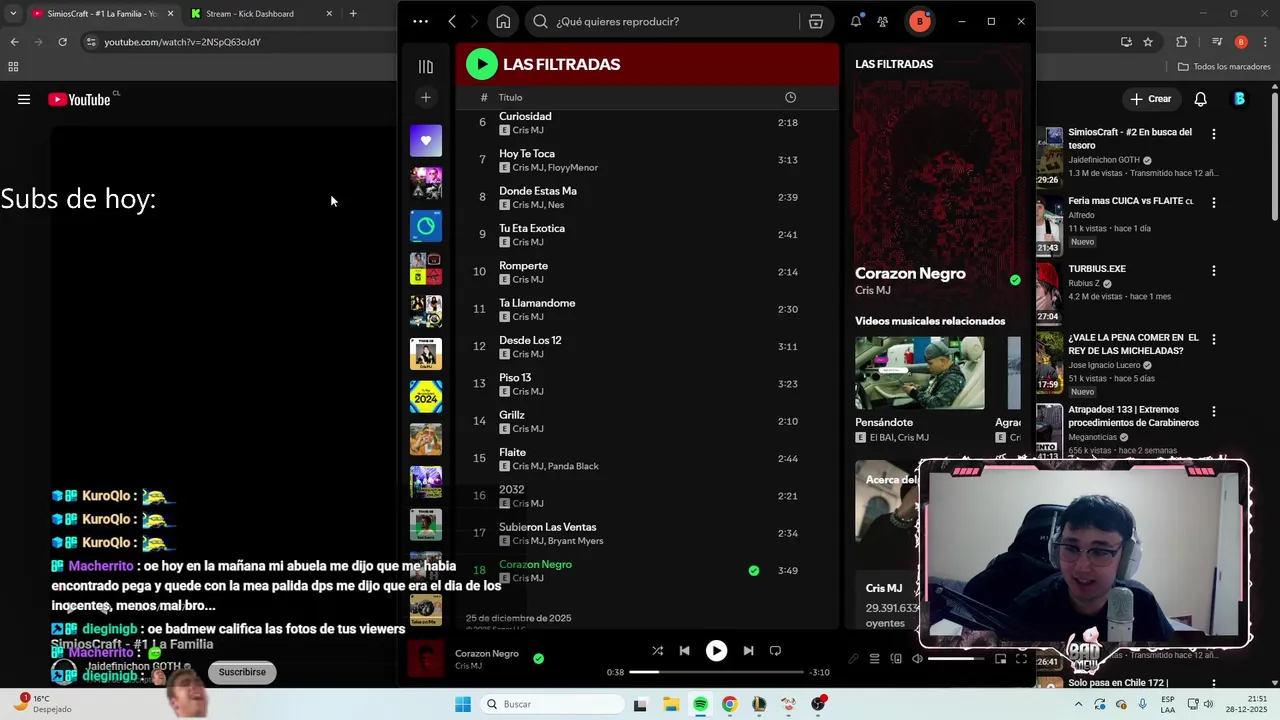1280x720 pixels.
Task: Play the LAS FILTRADAS playlist with the green button
Action: 481,64
